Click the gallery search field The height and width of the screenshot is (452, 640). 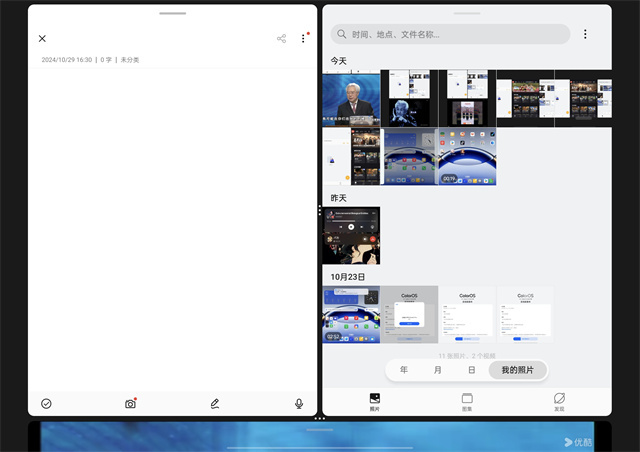click(x=450, y=34)
